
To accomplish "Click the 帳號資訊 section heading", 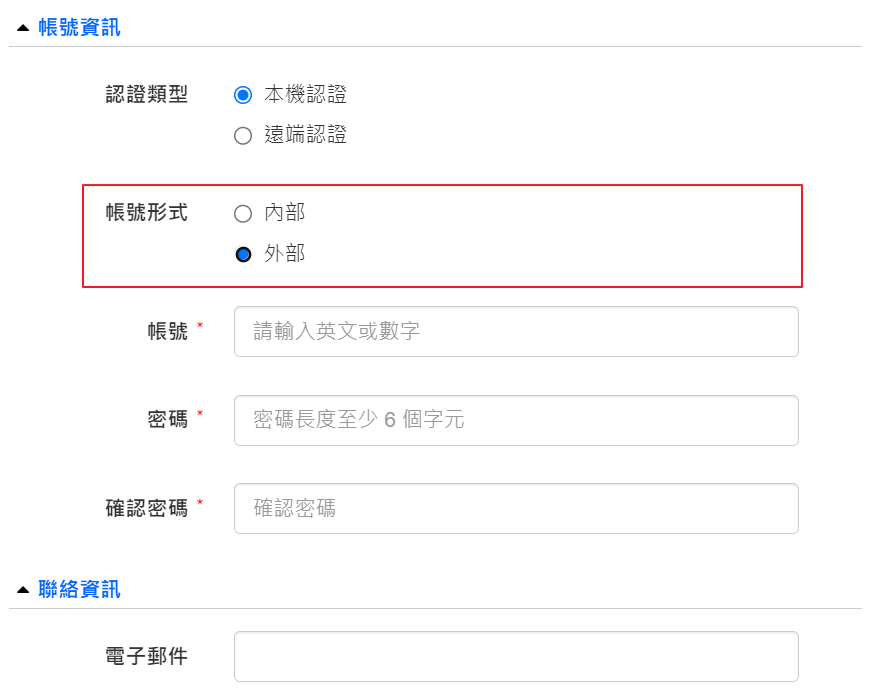I will coord(79,27).
